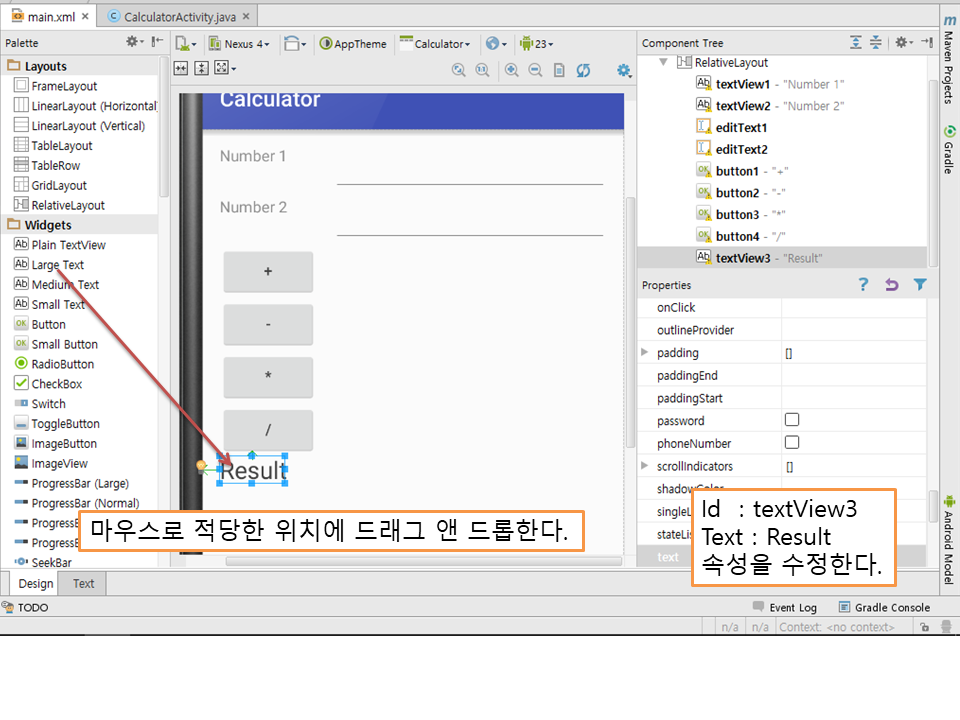The height and width of the screenshot is (720, 960).
Task: Click the AppTheme button
Action: click(353, 44)
